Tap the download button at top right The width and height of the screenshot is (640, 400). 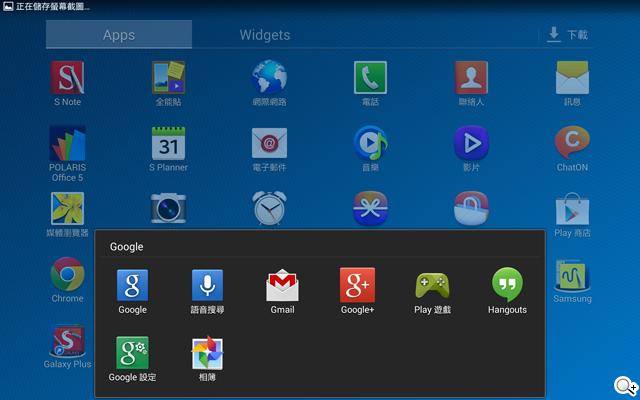tap(567, 35)
